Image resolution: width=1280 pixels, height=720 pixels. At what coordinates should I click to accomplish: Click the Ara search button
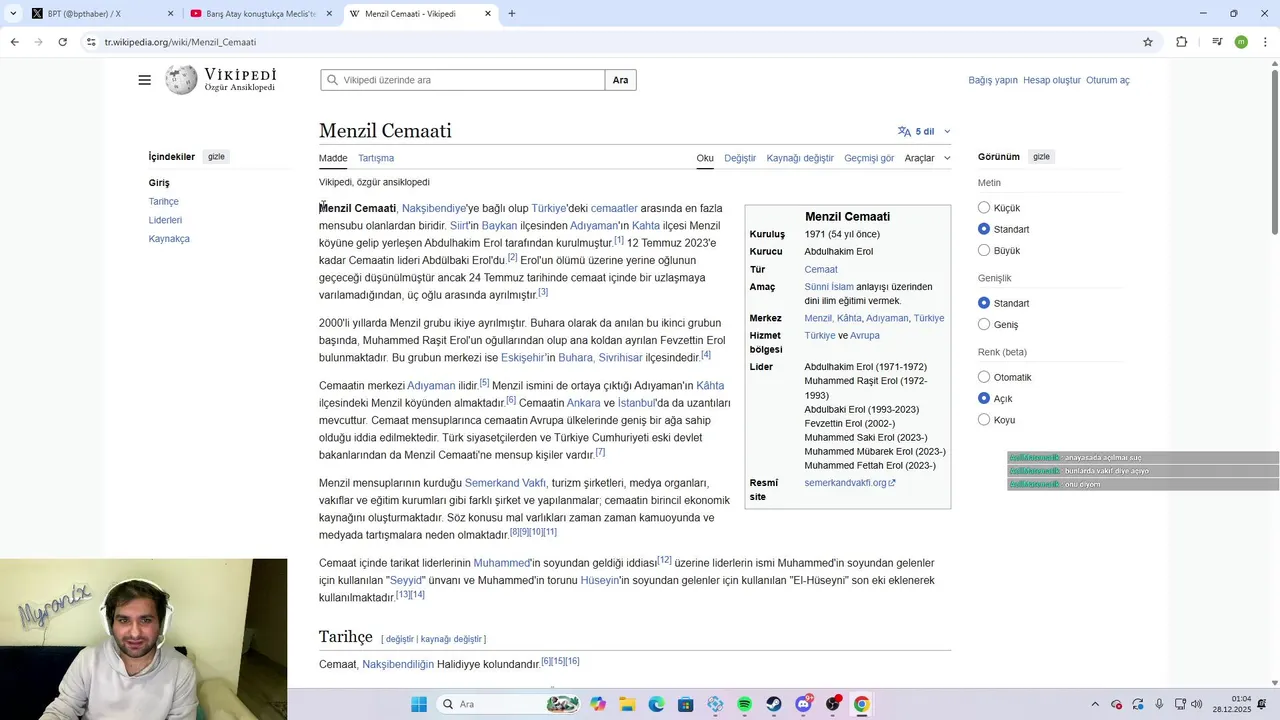[621, 80]
